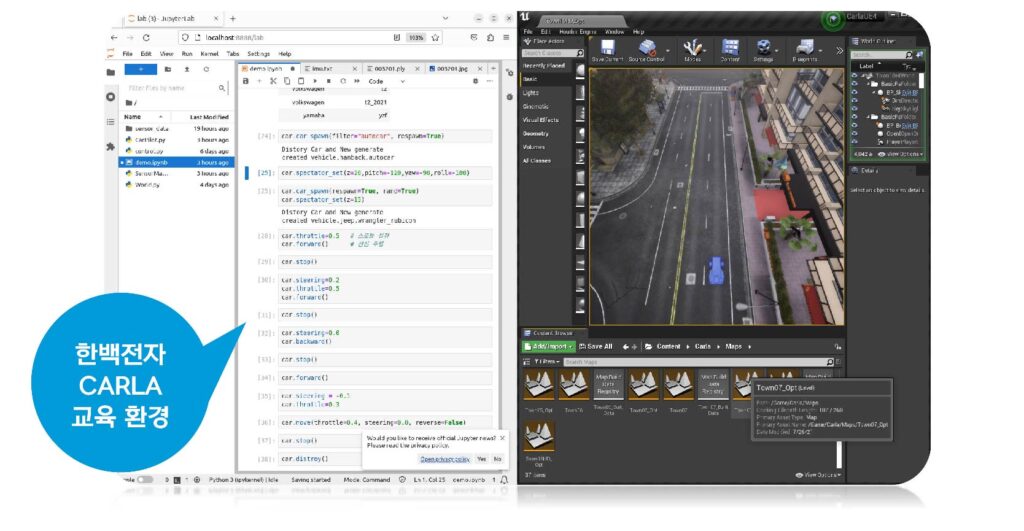
Task: Open the browser hamburger menu
Action: pos(506,38)
